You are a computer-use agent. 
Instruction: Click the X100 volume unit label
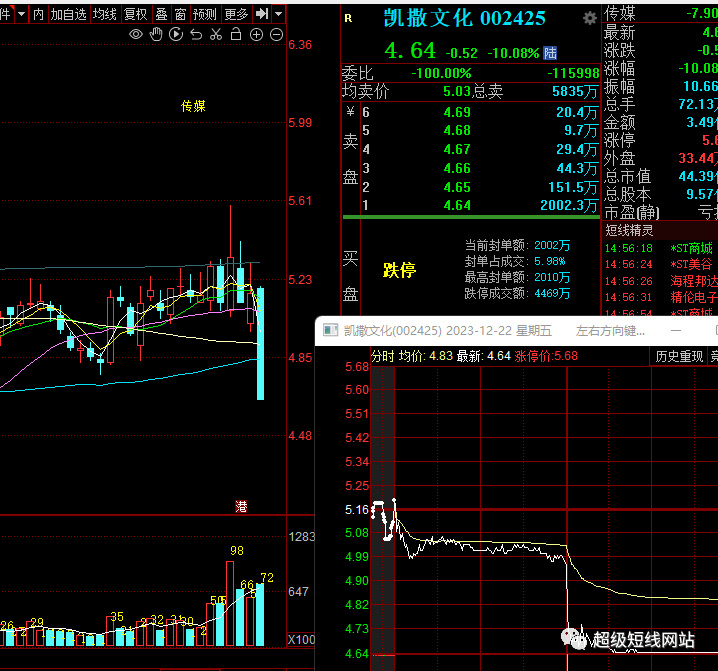[301, 640]
